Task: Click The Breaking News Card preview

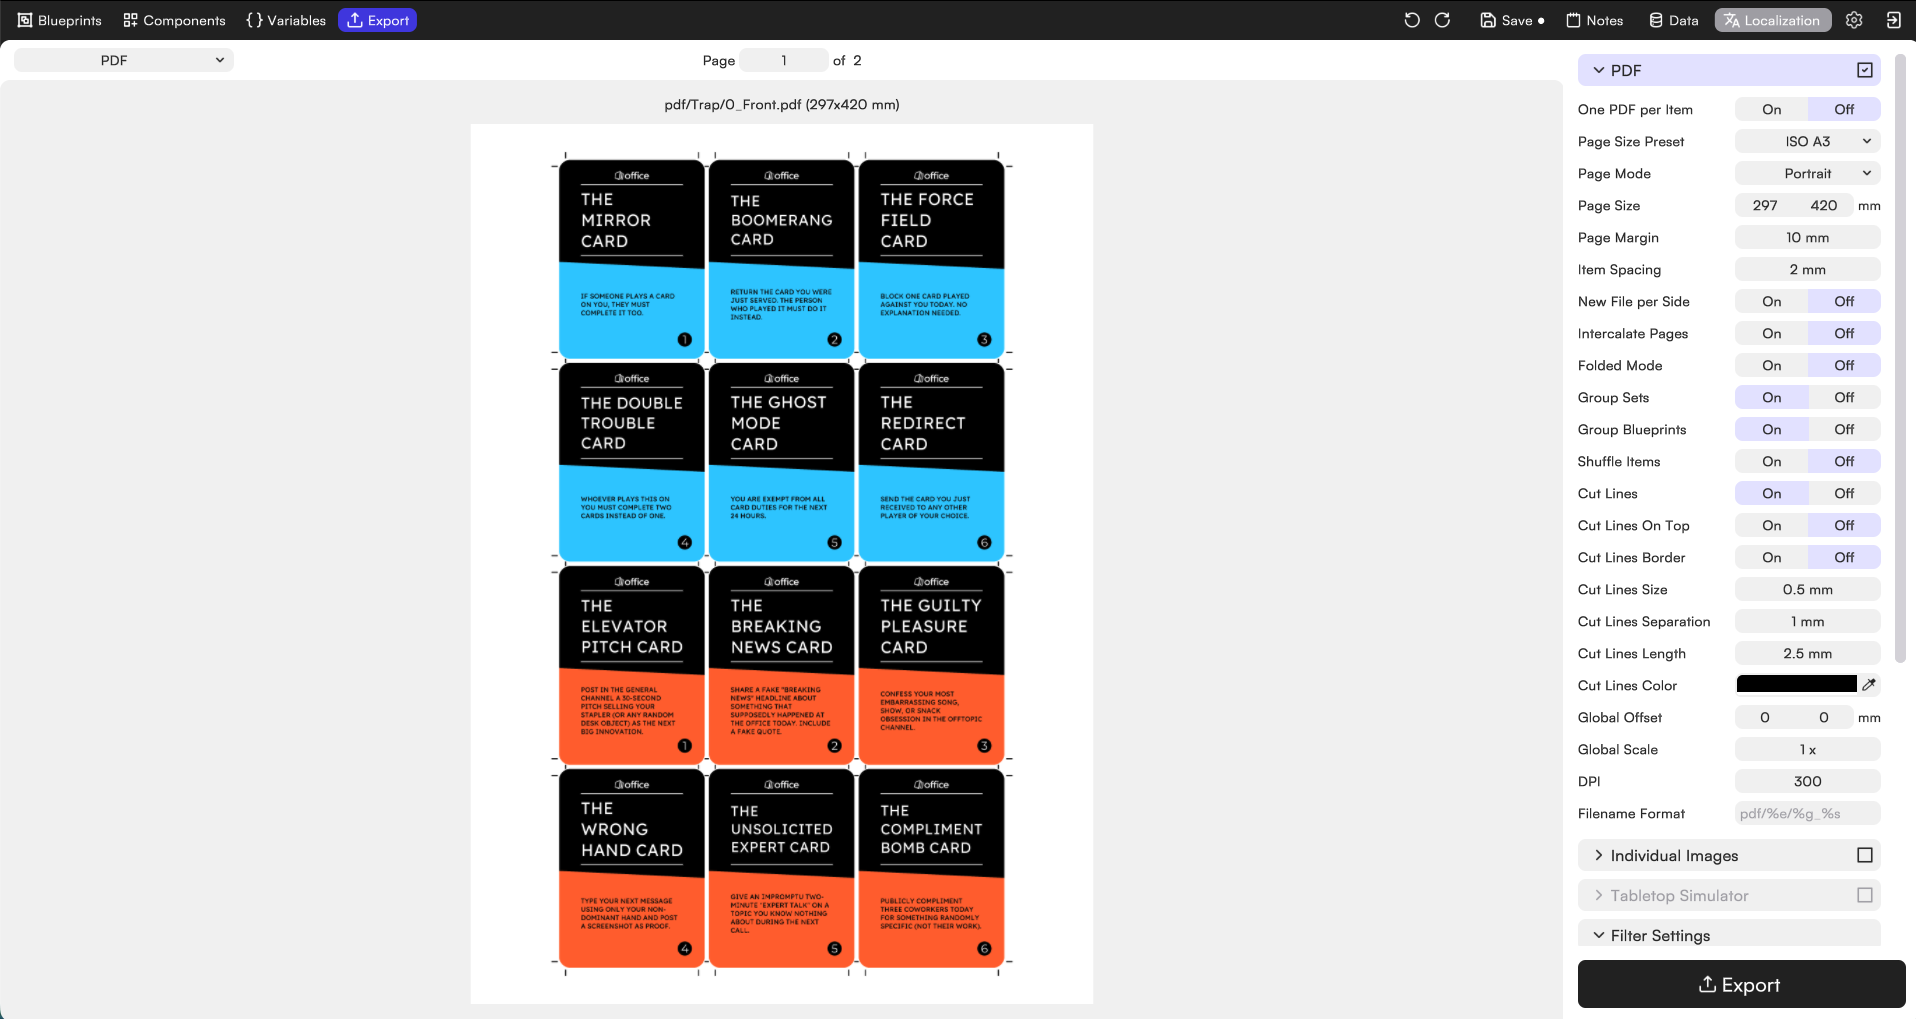Action: [781, 664]
